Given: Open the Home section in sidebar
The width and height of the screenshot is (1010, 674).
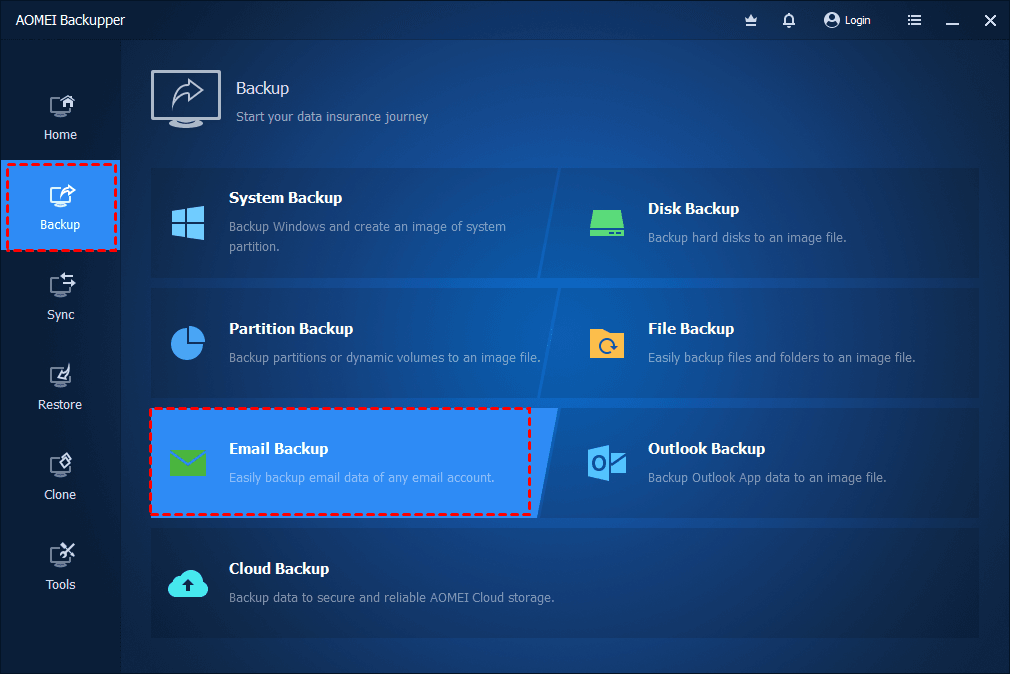Looking at the screenshot, I should click(60, 117).
